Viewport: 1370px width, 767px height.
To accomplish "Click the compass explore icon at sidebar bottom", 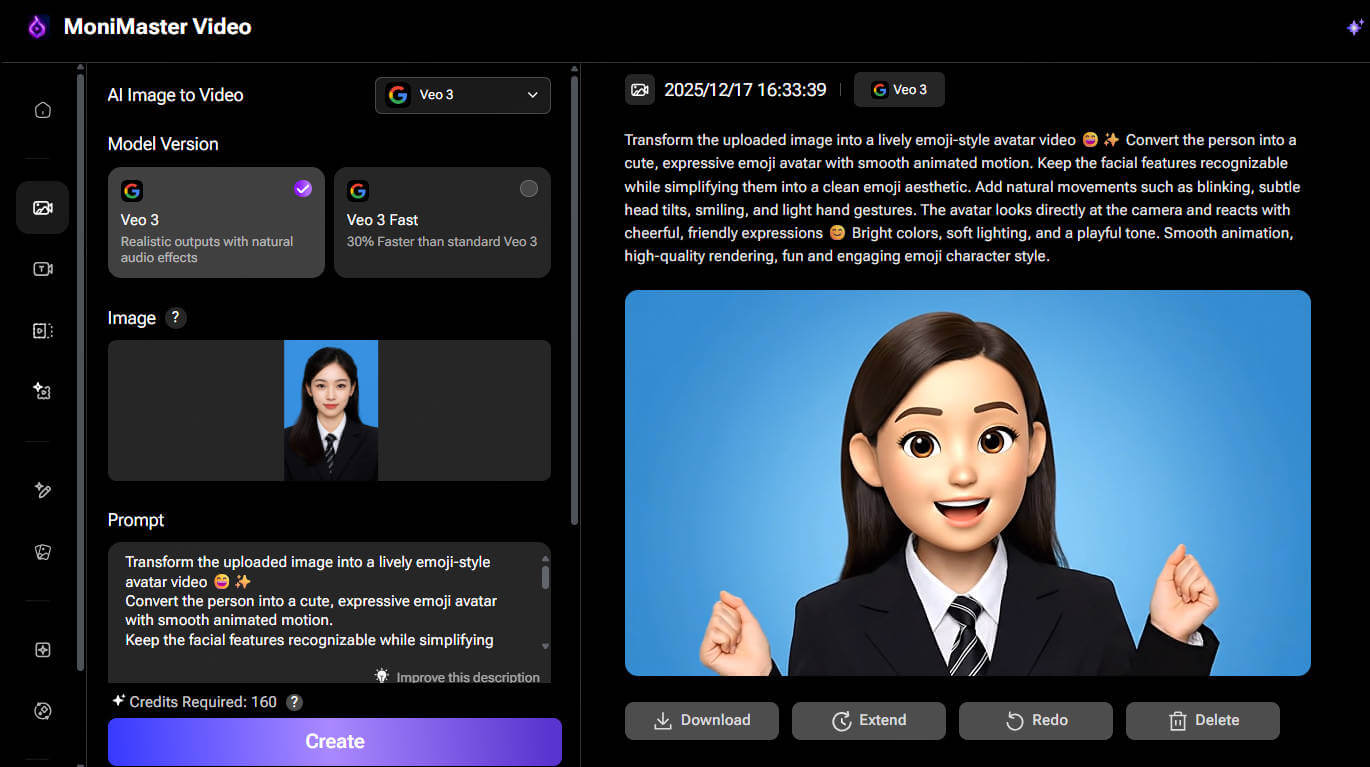I will click(42, 710).
